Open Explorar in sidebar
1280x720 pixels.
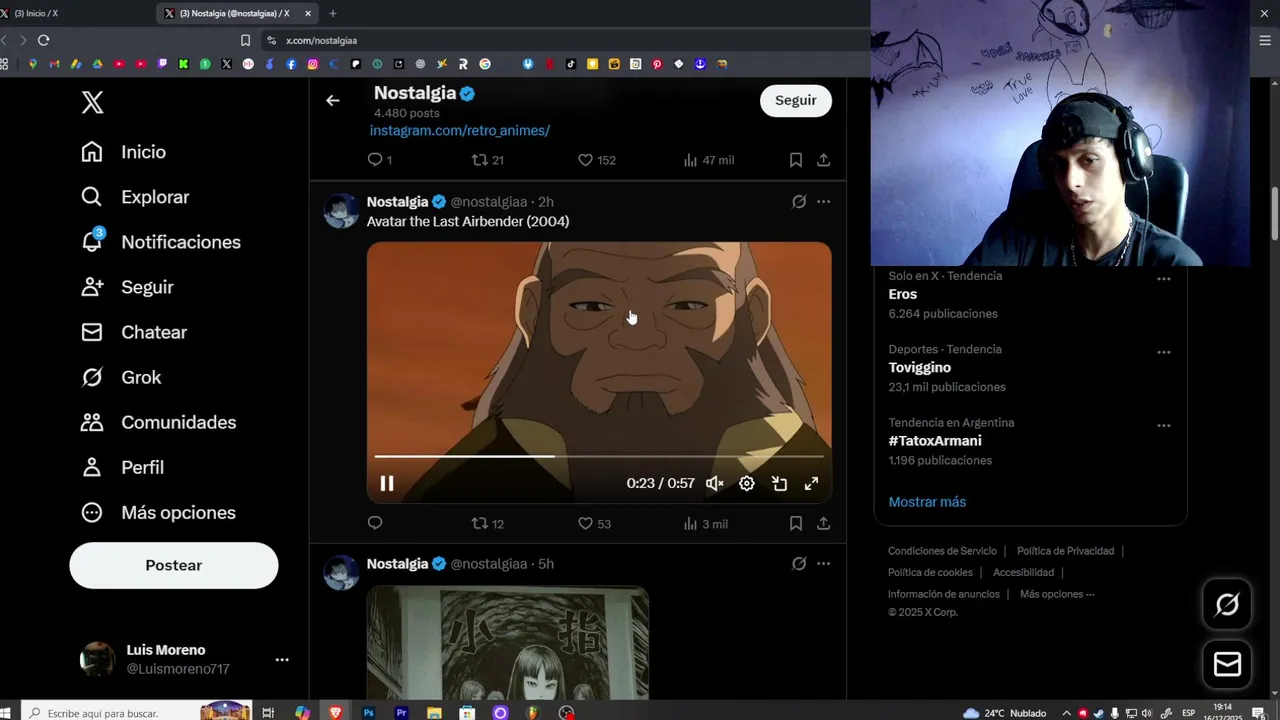point(135,197)
